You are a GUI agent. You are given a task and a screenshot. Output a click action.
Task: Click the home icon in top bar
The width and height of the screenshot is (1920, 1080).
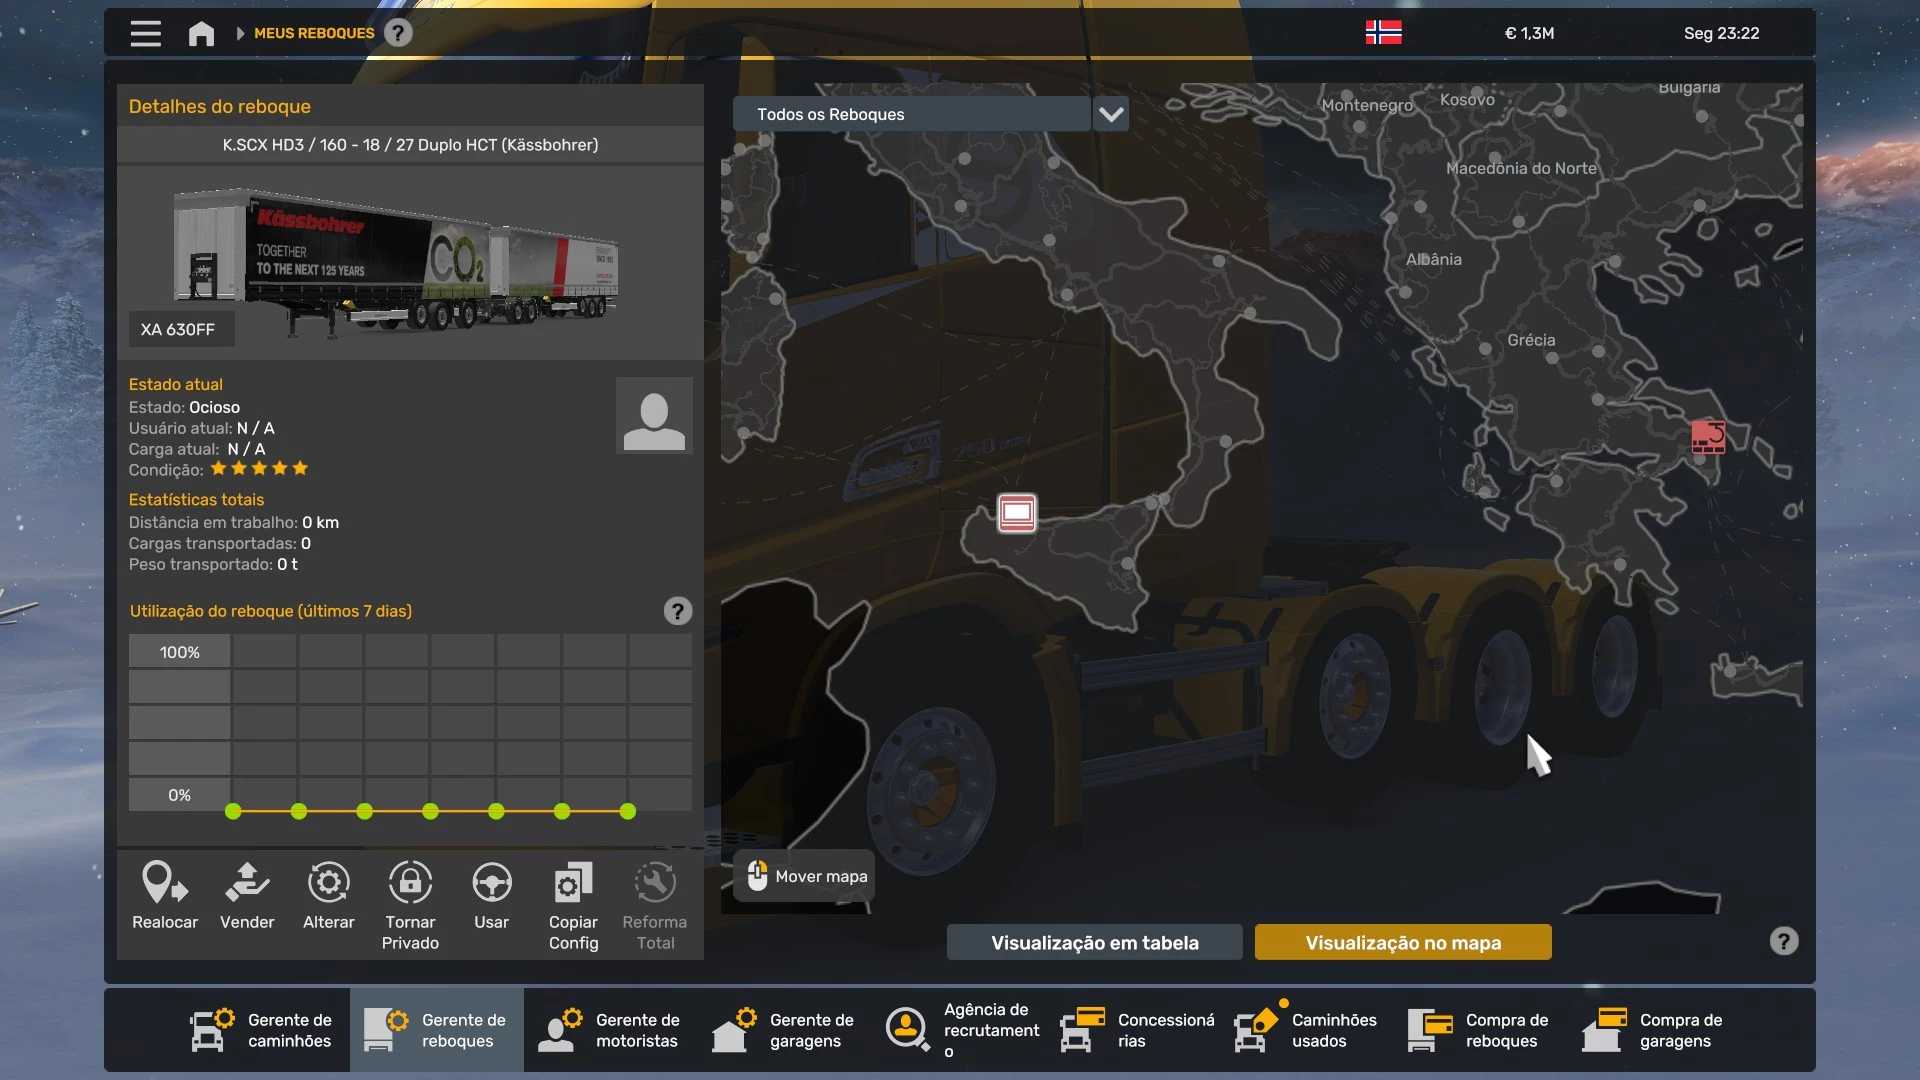[201, 34]
